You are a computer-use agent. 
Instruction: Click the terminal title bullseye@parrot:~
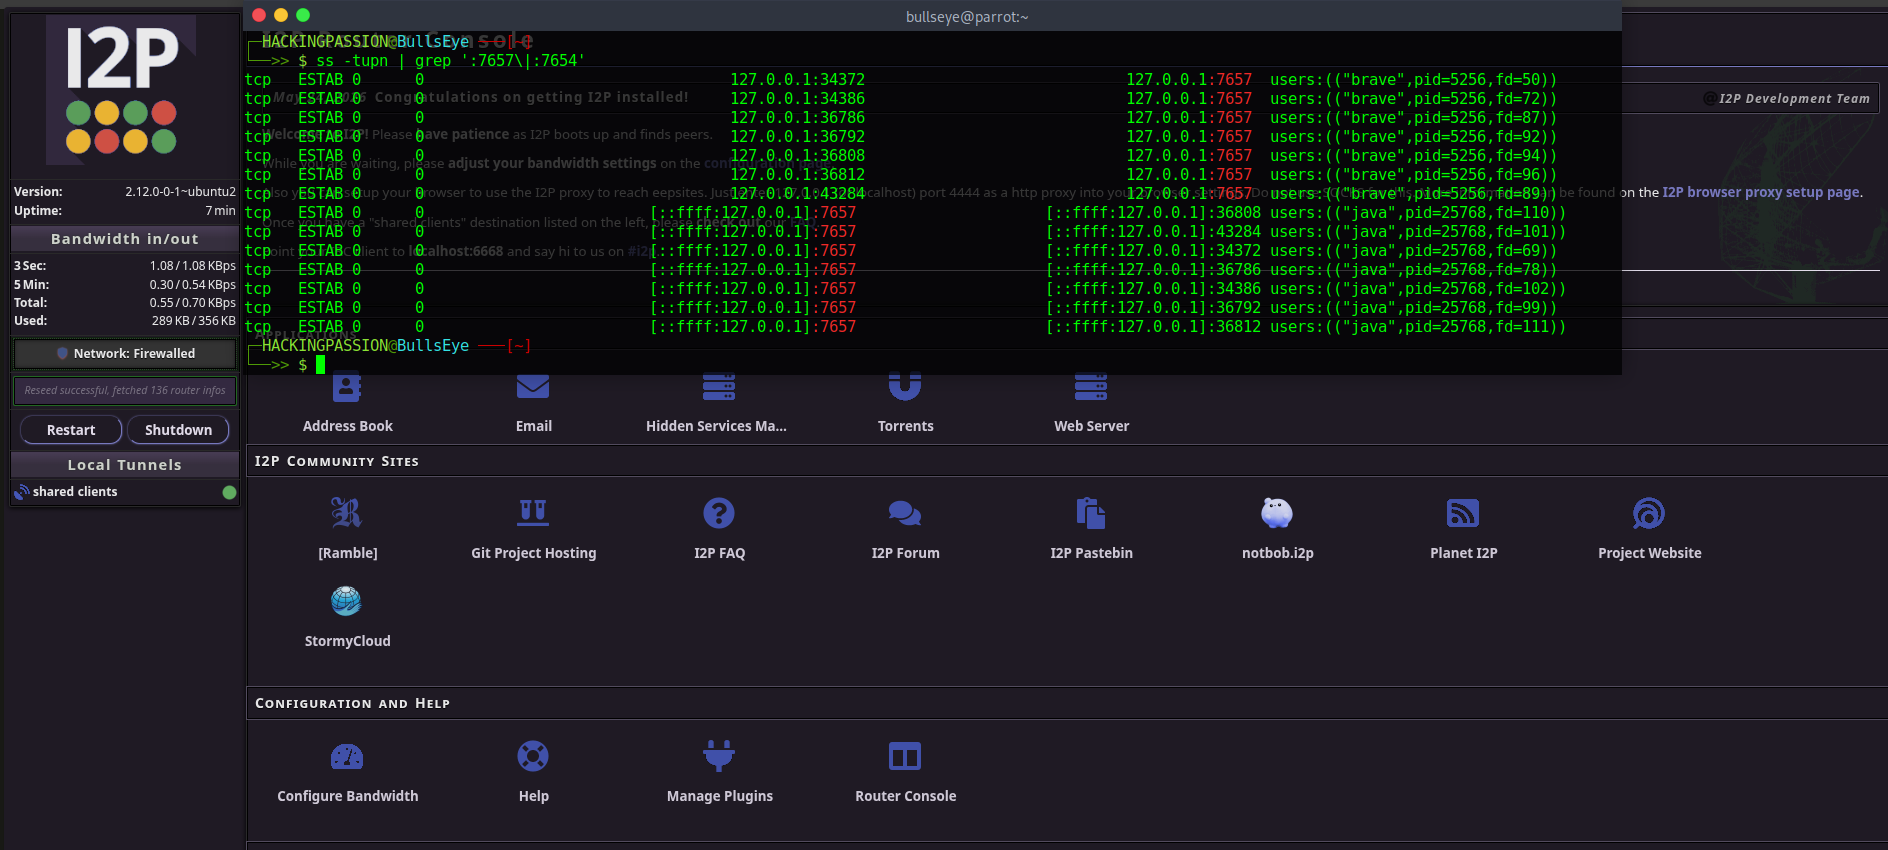(x=967, y=17)
